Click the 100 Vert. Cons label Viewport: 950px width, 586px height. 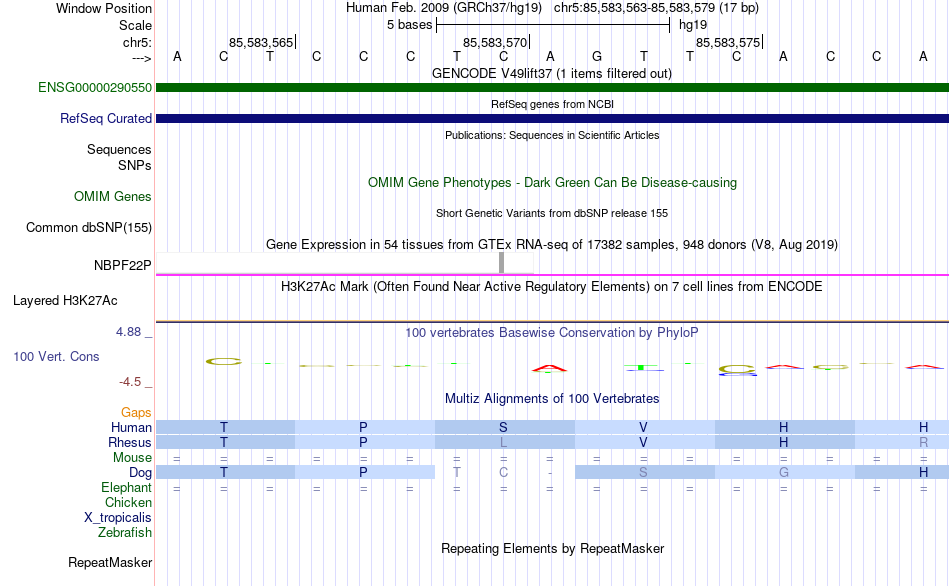pos(56,356)
